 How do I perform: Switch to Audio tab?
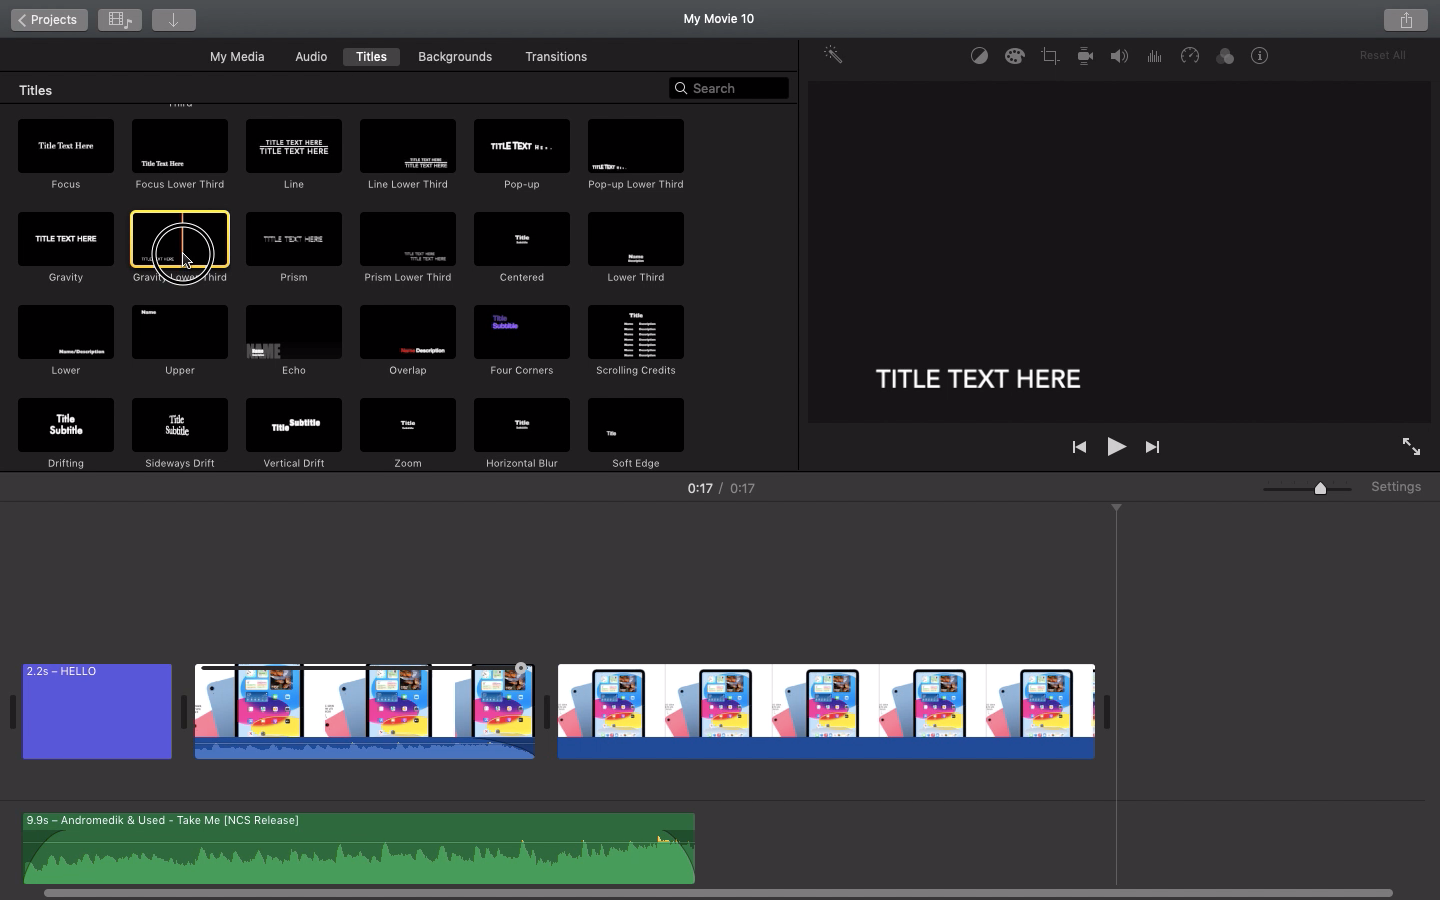click(311, 57)
